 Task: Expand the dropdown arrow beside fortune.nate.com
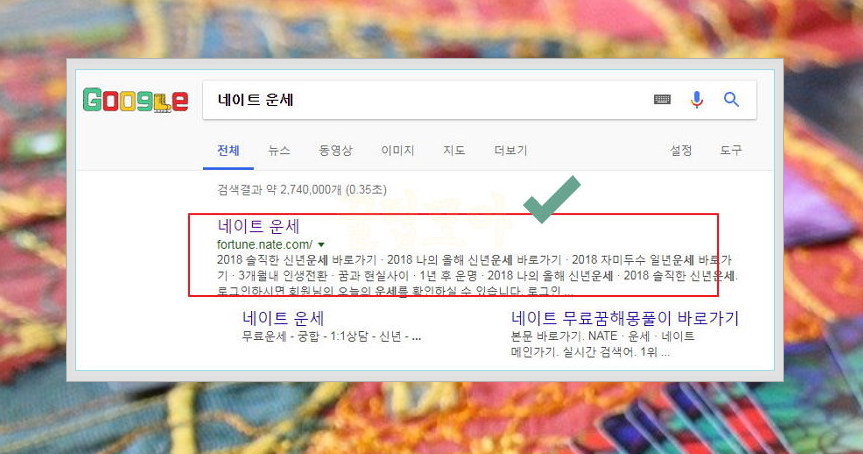tap(321, 245)
